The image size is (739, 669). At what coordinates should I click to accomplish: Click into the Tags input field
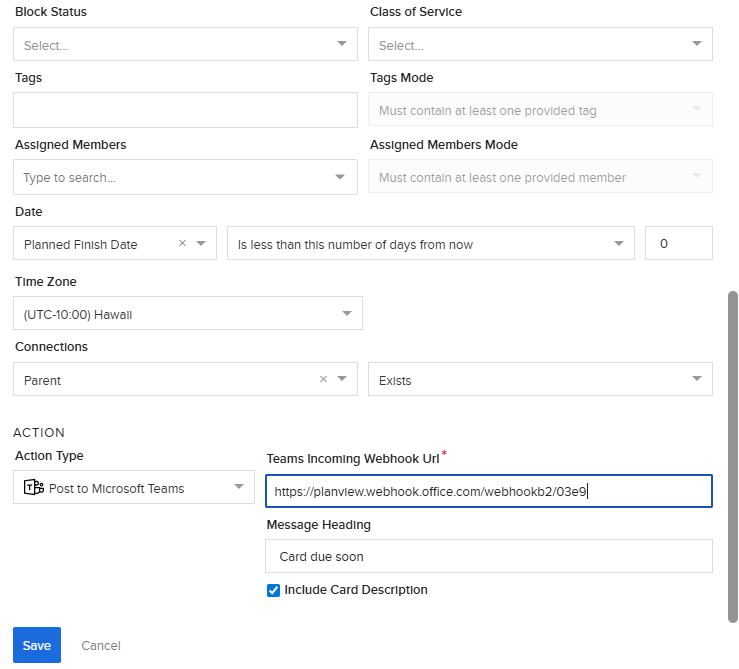pyautogui.click(x=185, y=110)
